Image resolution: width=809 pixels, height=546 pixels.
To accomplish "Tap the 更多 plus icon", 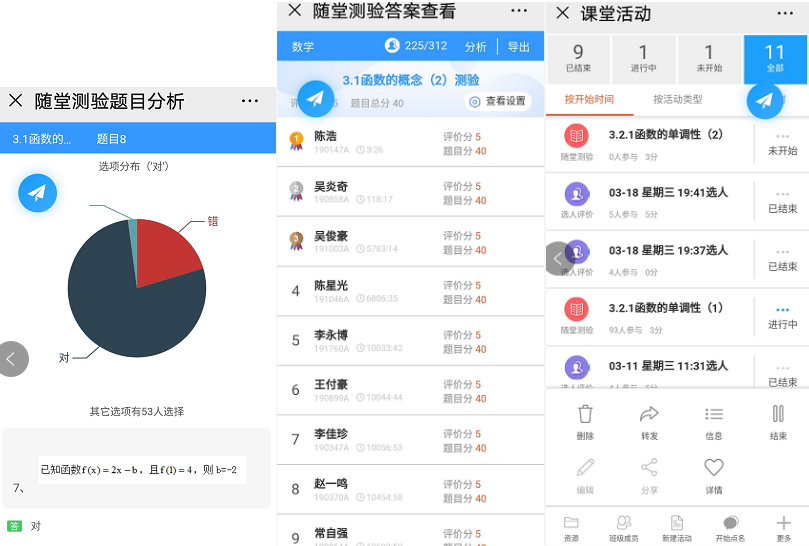I will [784, 525].
